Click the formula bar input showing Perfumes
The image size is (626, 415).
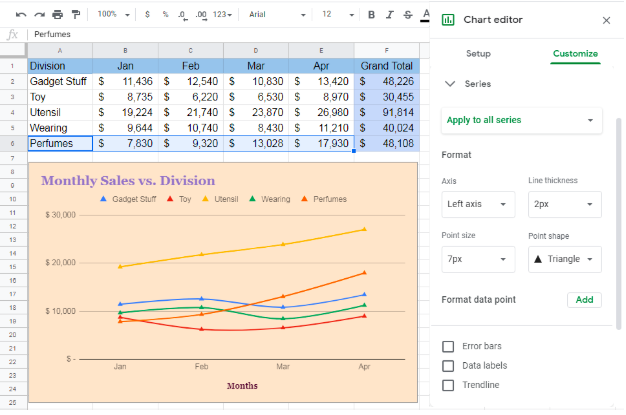(228, 34)
